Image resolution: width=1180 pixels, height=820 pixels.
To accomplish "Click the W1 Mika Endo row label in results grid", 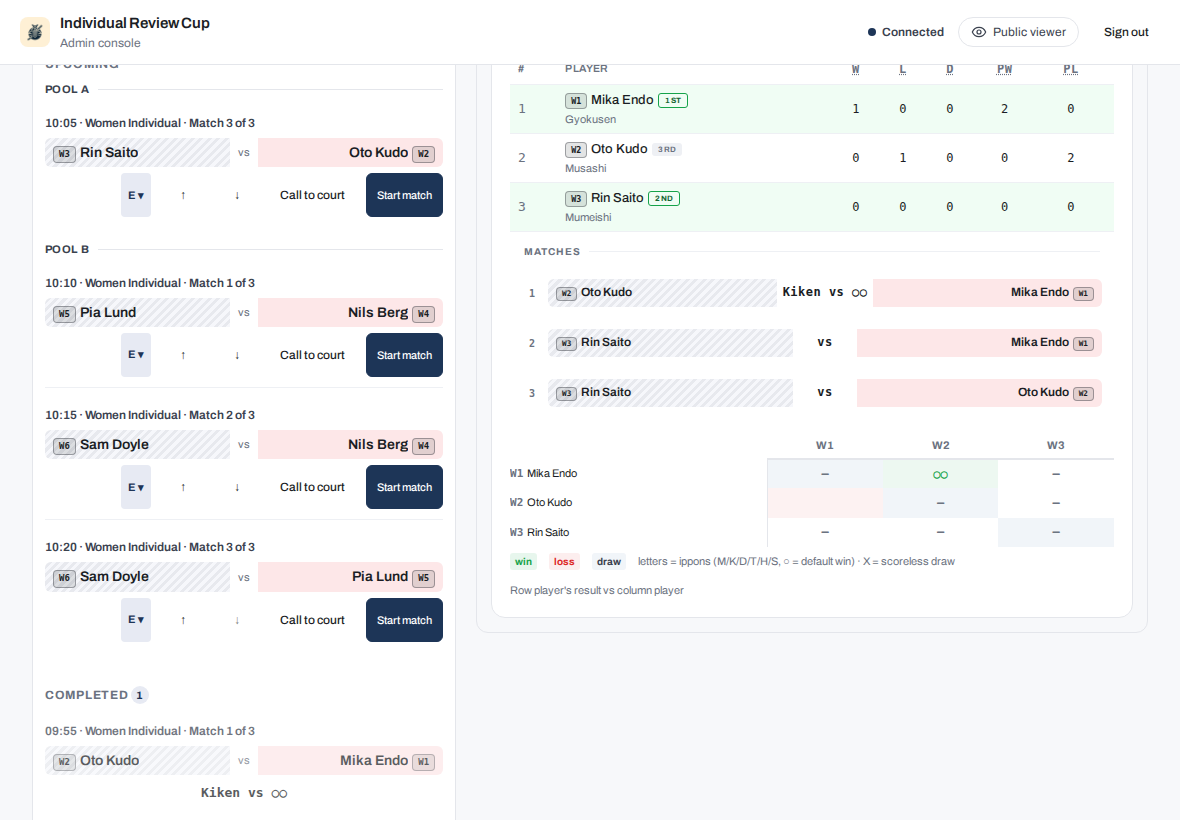I will click(543, 473).
